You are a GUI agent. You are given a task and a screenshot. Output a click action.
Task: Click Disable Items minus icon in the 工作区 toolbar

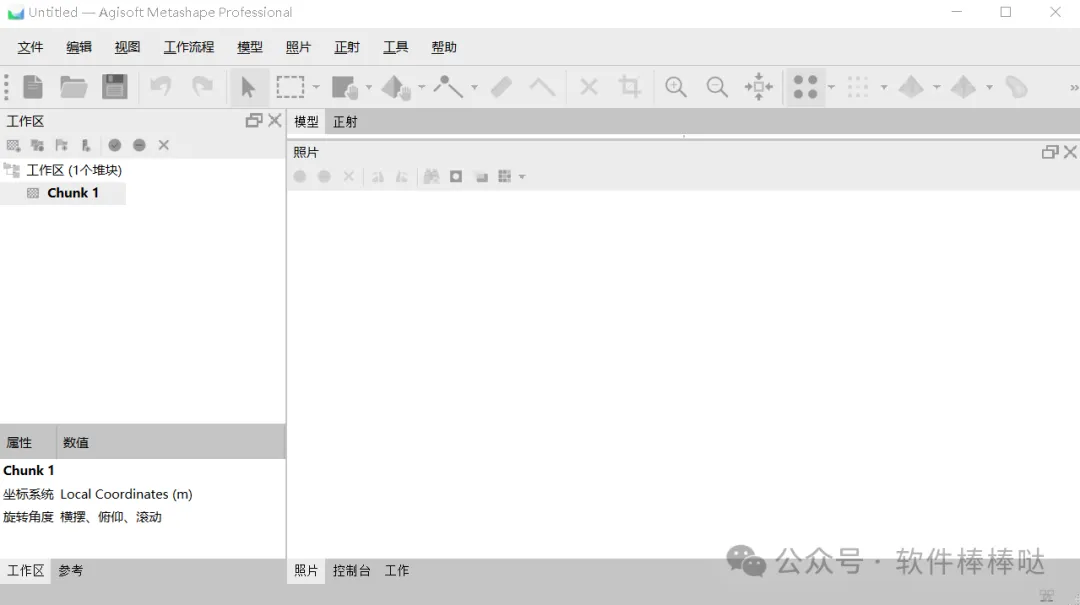(139, 145)
